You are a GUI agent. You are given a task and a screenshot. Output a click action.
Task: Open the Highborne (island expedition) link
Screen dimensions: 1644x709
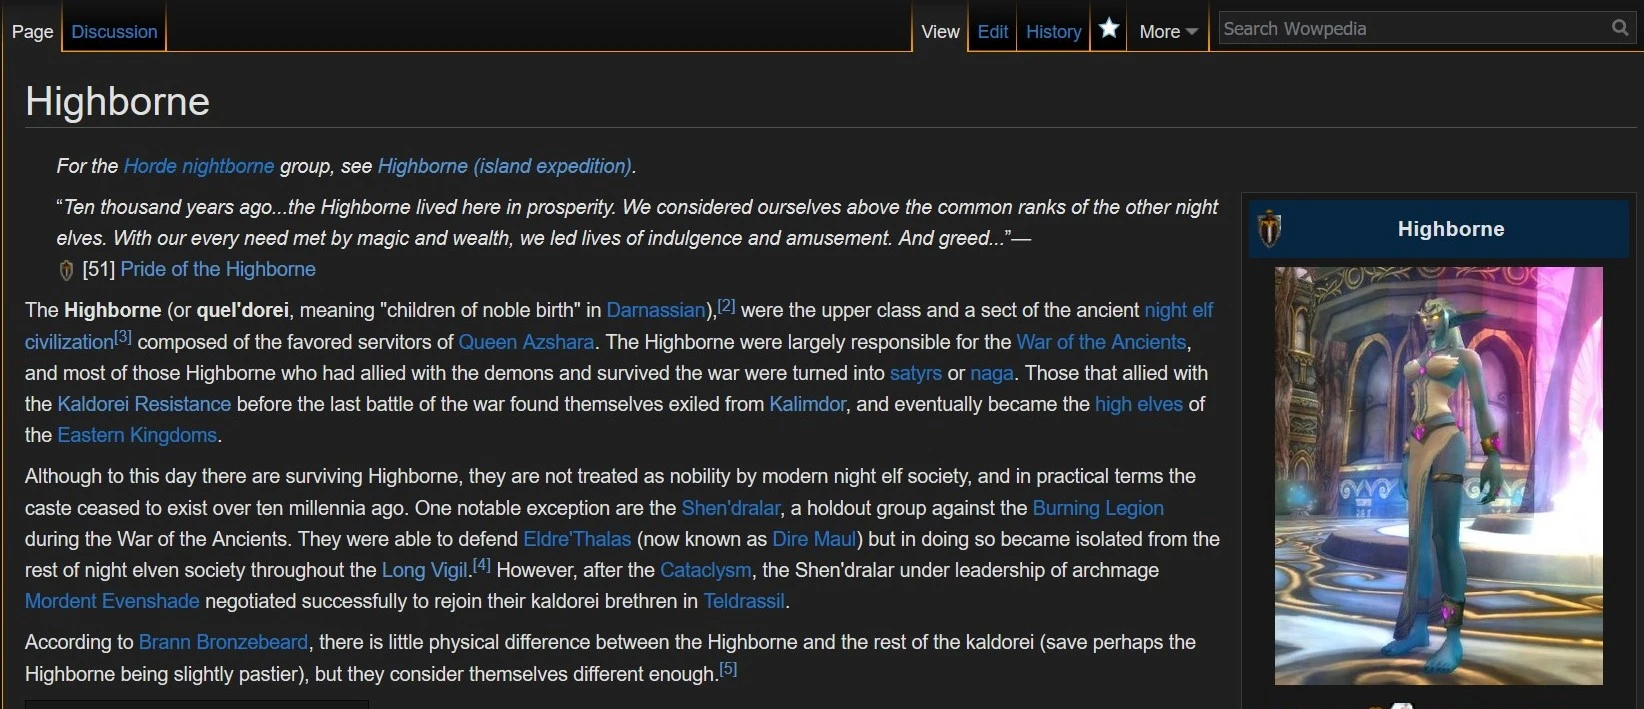tap(504, 166)
